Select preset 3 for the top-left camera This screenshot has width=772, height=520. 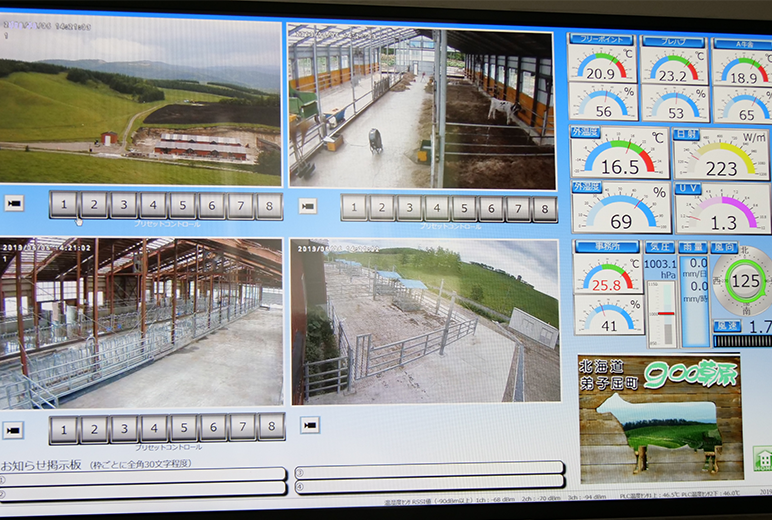coord(123,206)
